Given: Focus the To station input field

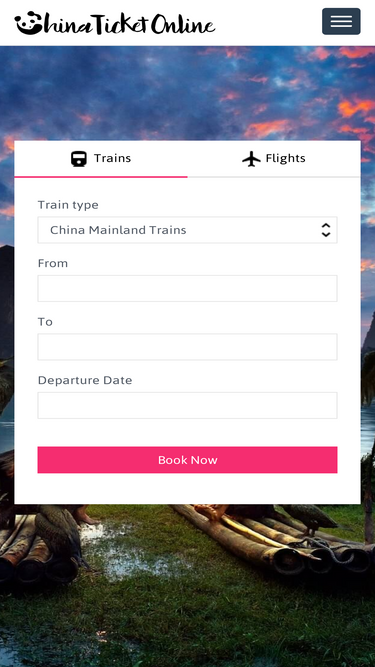Looking at the screenshot, I should coord(187,347).
